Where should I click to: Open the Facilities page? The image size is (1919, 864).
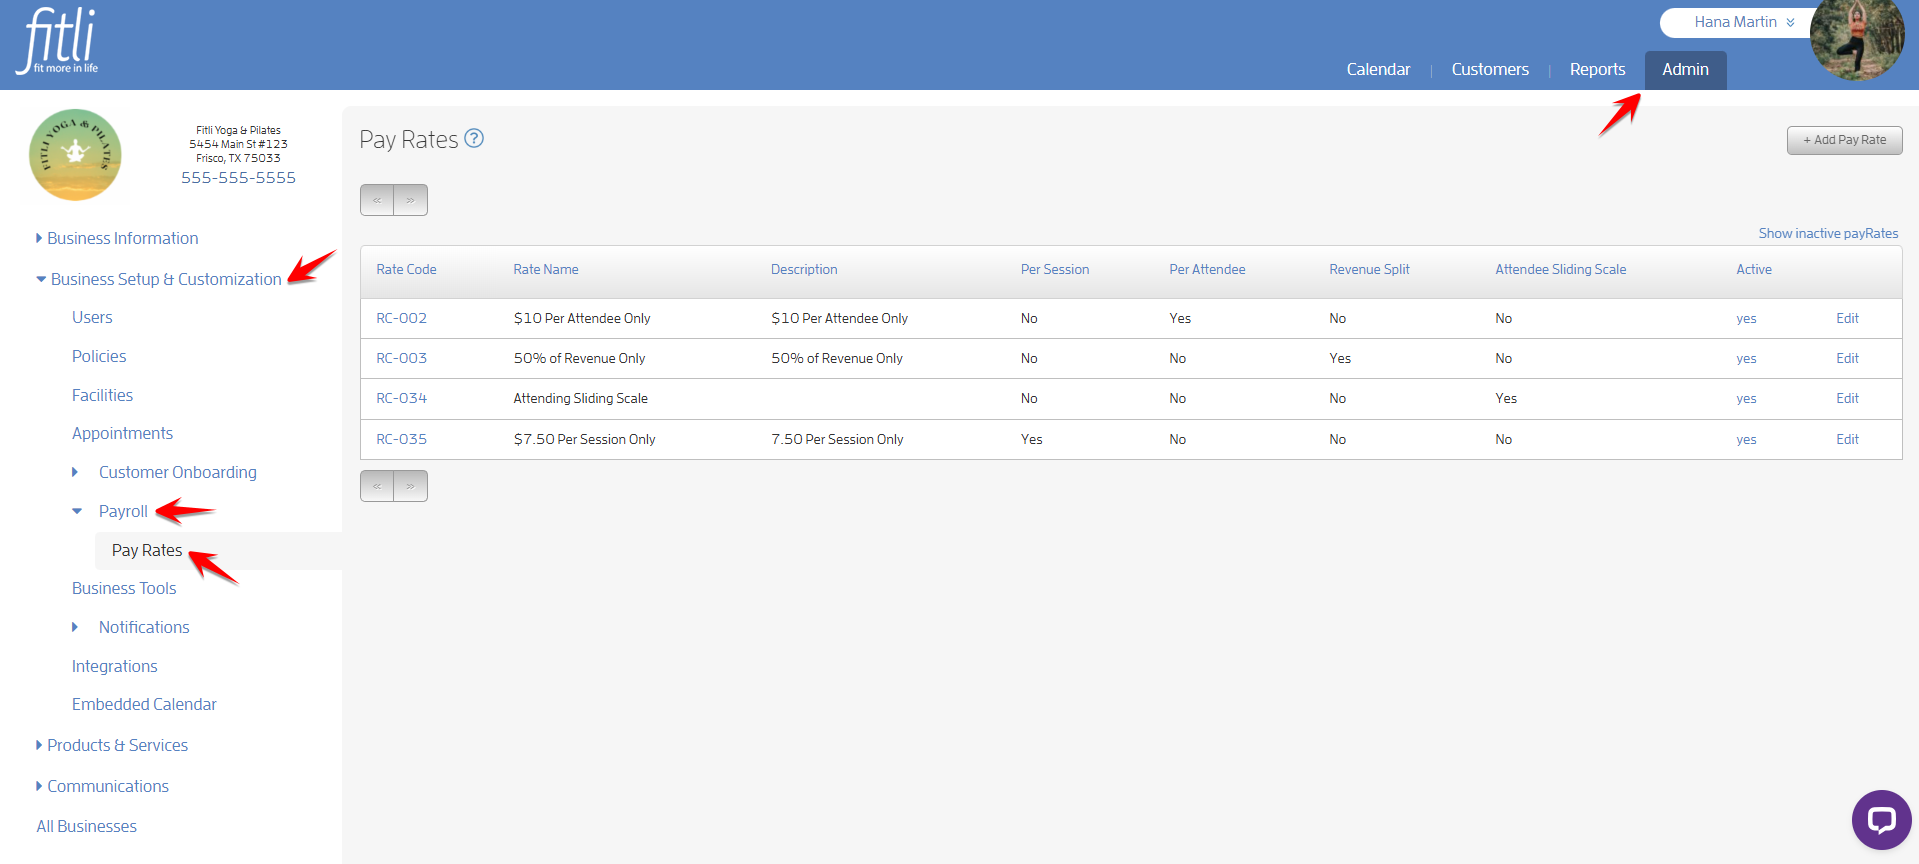(102, 395)
